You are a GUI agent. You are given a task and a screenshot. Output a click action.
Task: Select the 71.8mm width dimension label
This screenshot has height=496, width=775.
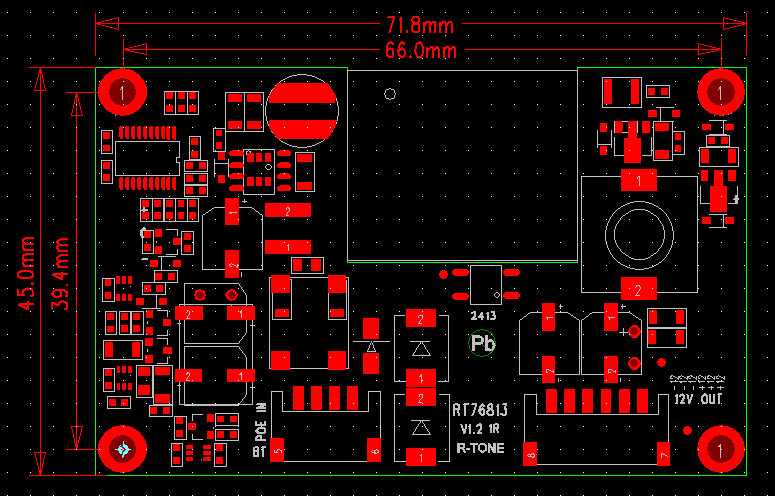point(421,25)
